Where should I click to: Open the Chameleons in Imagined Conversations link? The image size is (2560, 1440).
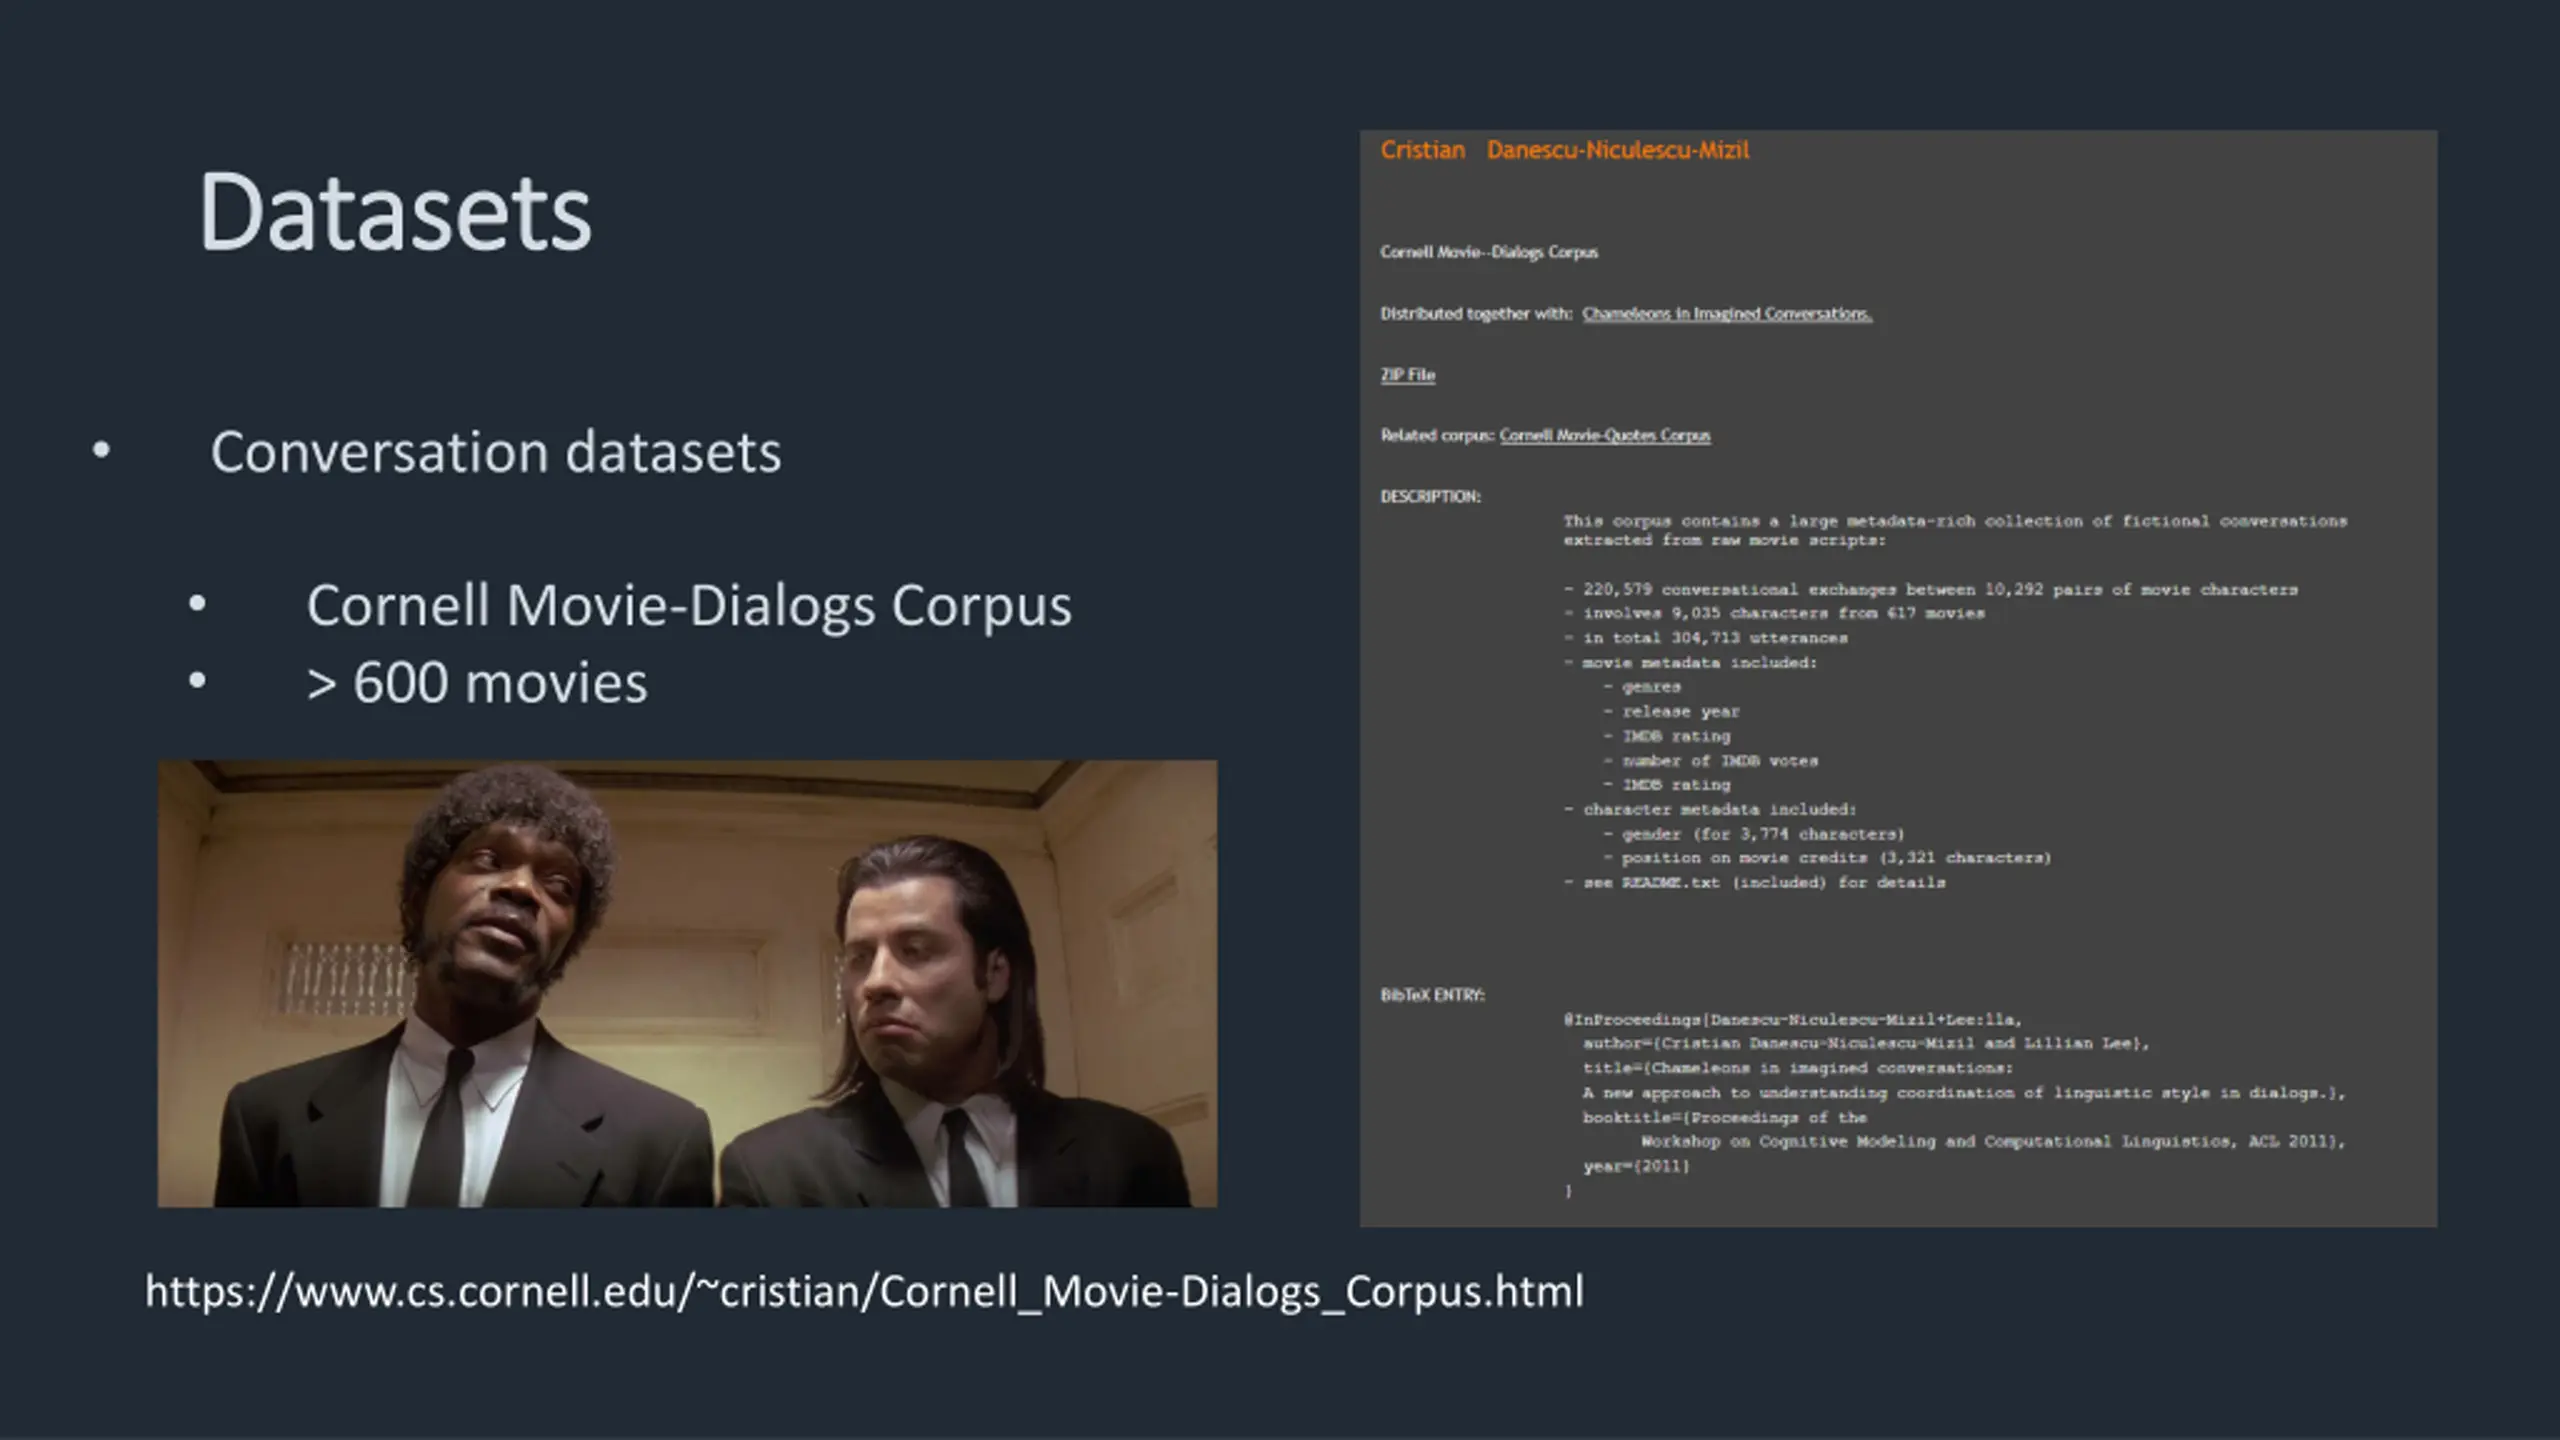[x=1726, y=314]
